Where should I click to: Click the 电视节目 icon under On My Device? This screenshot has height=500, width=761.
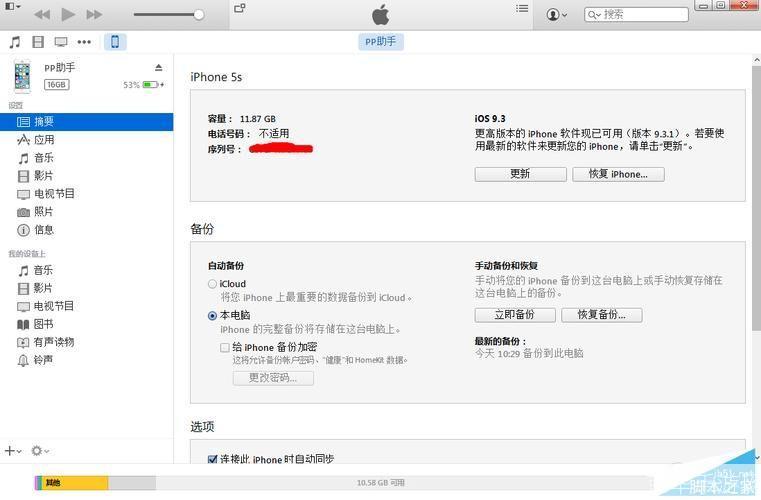point(23,306)
